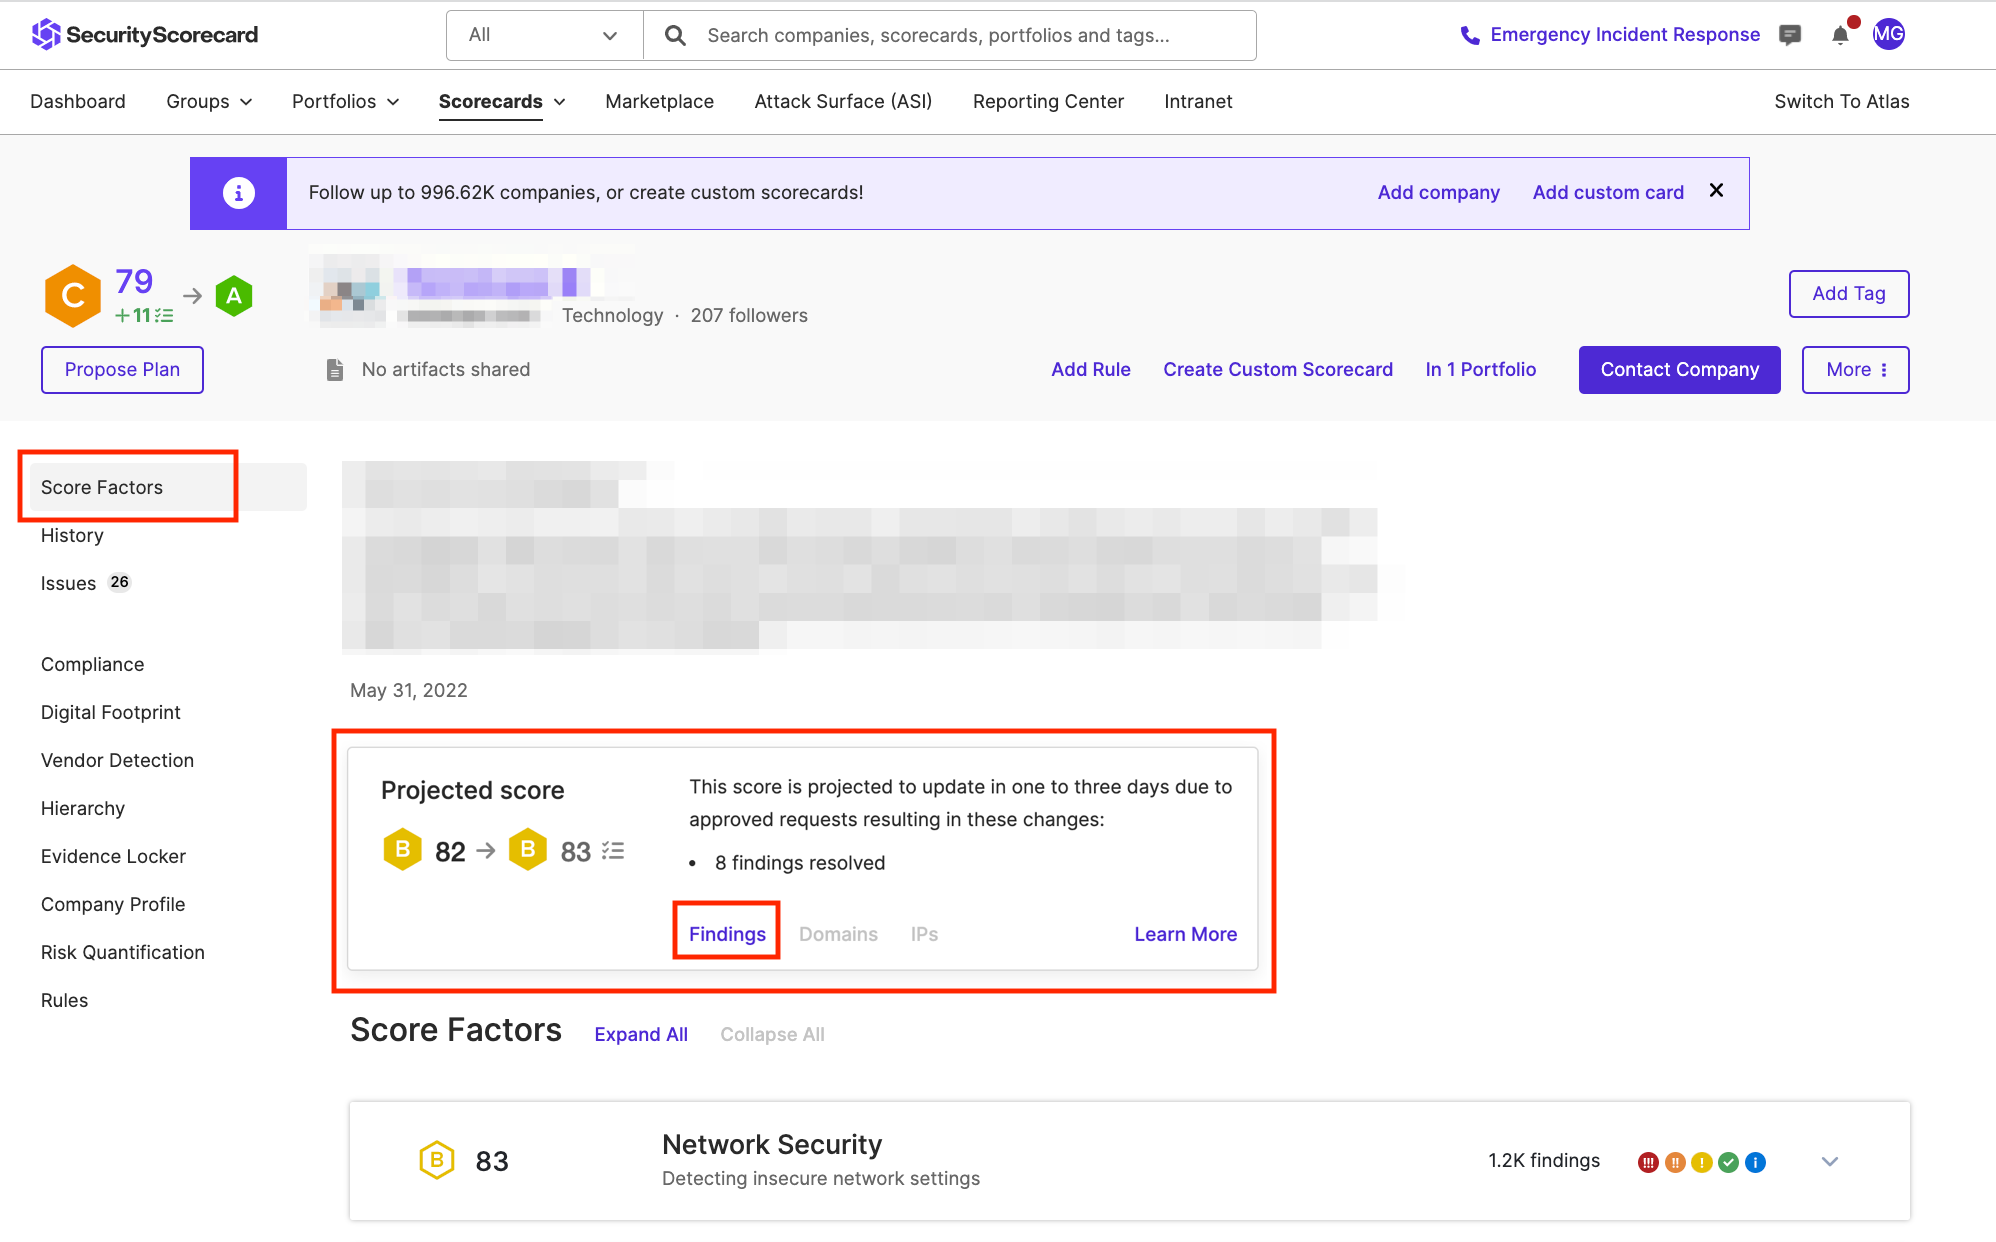Click In 1 Portfolio link
Viewport: 1996px width, 1242px height.
click(1481, 370)
